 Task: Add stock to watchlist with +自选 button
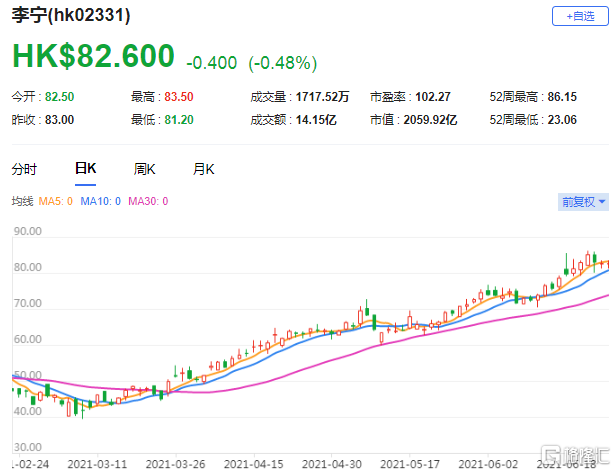(580, 16)
